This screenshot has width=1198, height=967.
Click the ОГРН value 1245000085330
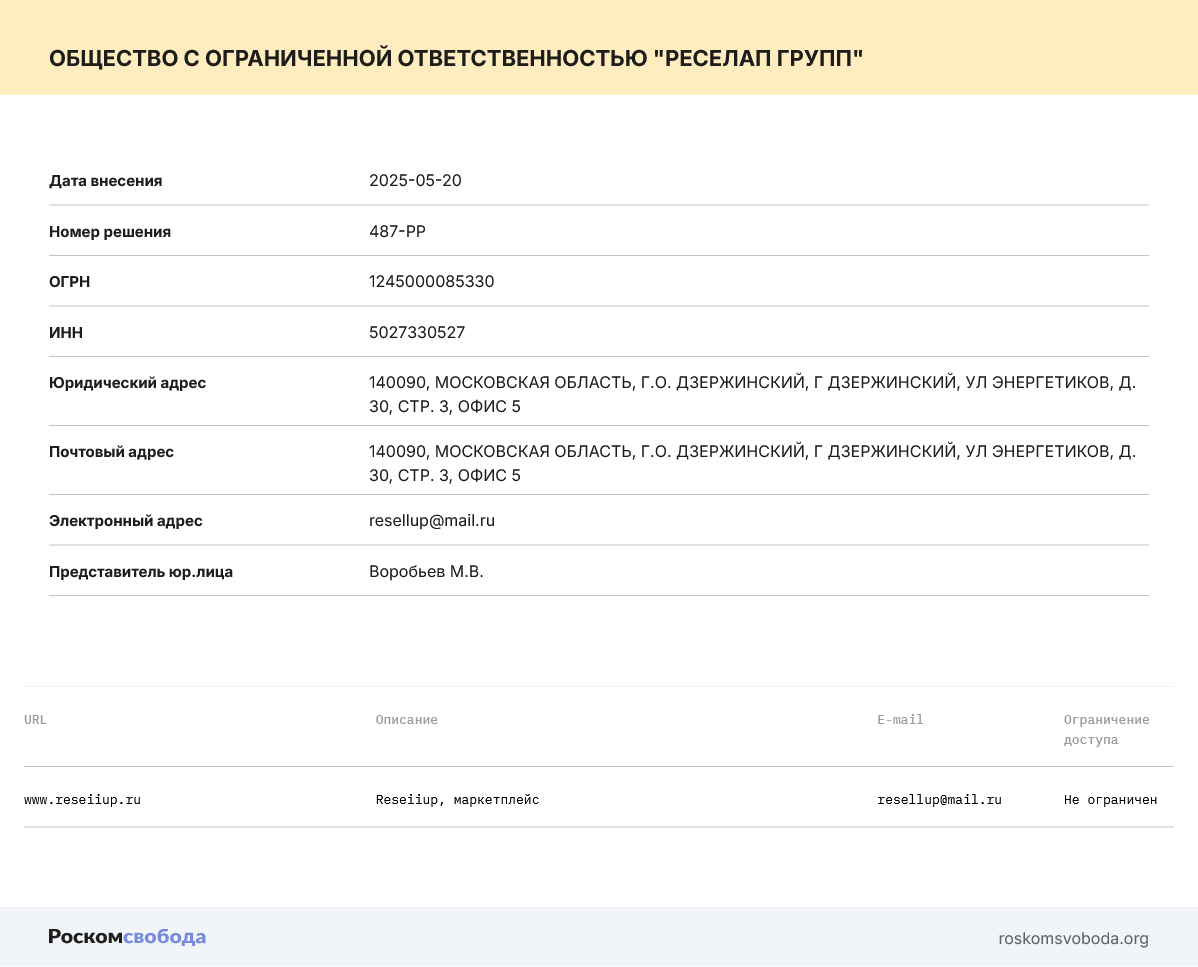coord(432,281)
